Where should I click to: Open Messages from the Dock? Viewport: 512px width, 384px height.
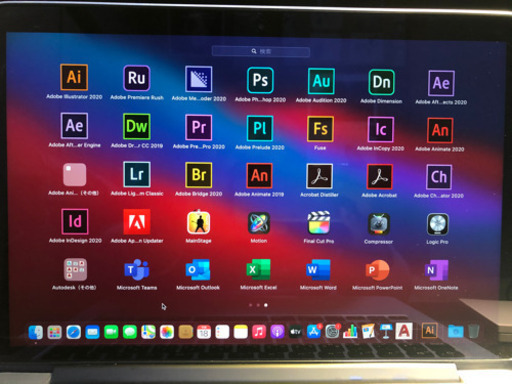click(x=130, y=332)
